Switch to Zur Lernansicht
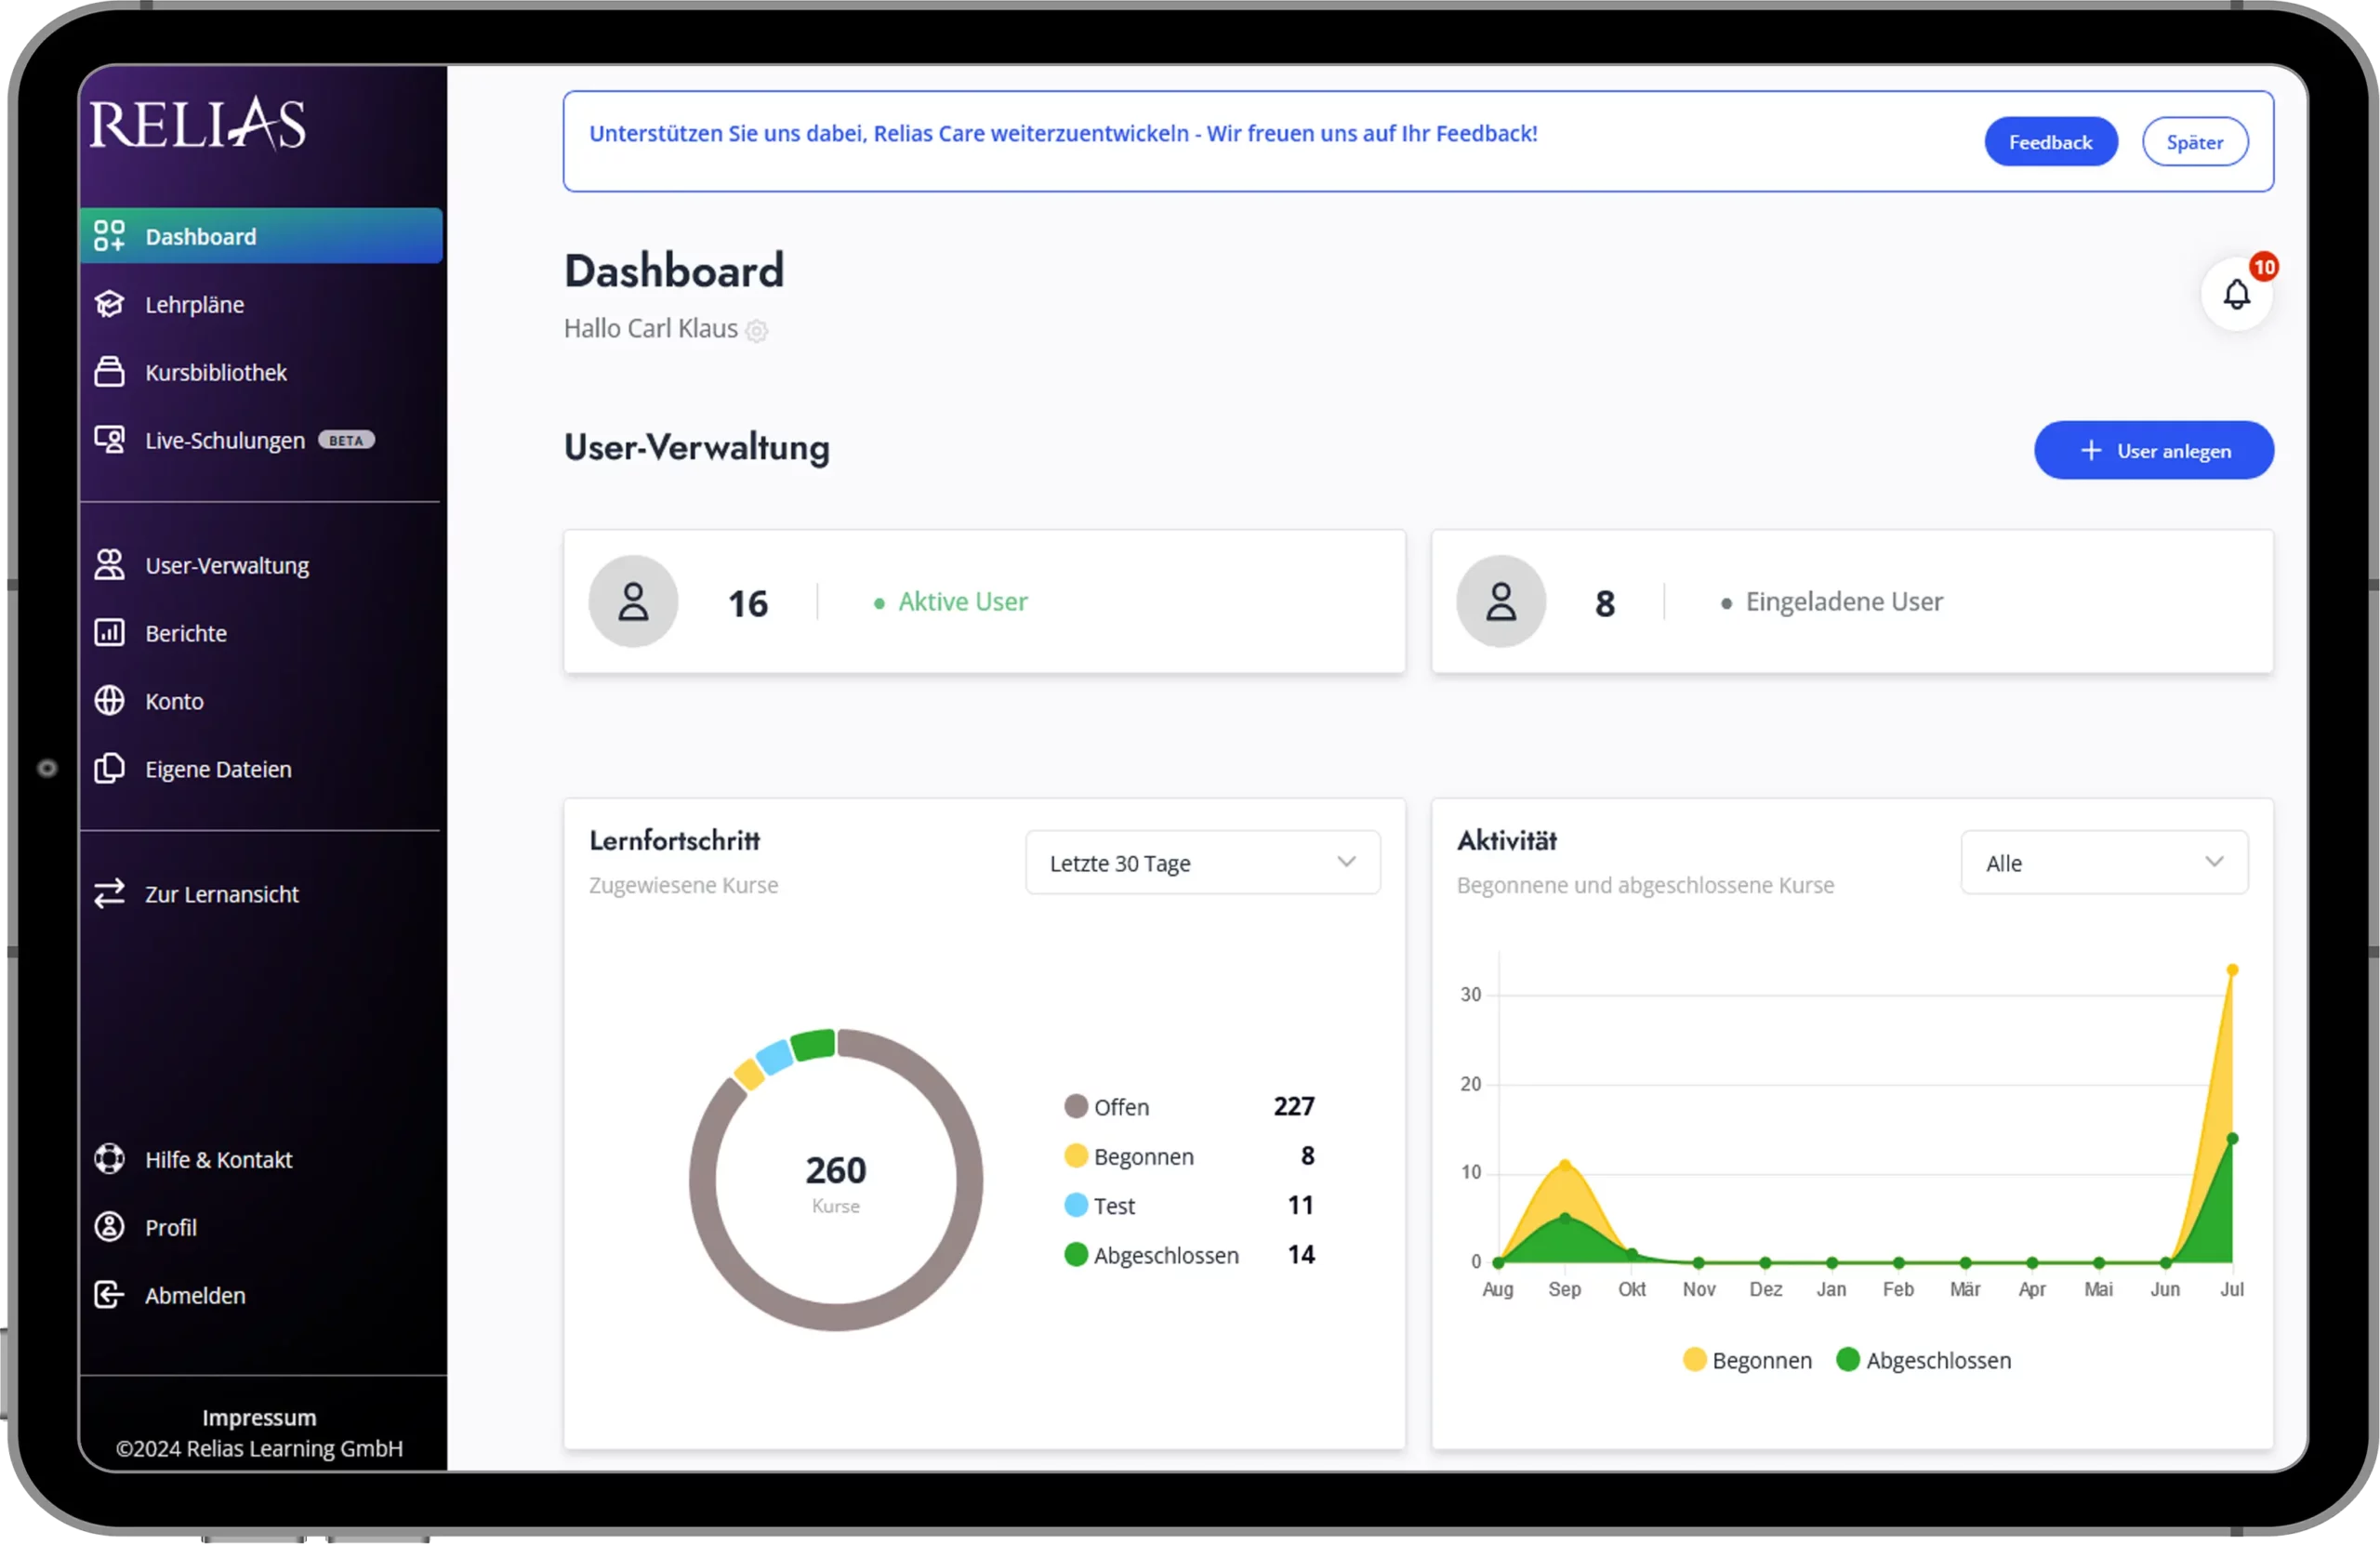Image resolution: width=2380 pixels, height=1544 pixels. point(221,894)
